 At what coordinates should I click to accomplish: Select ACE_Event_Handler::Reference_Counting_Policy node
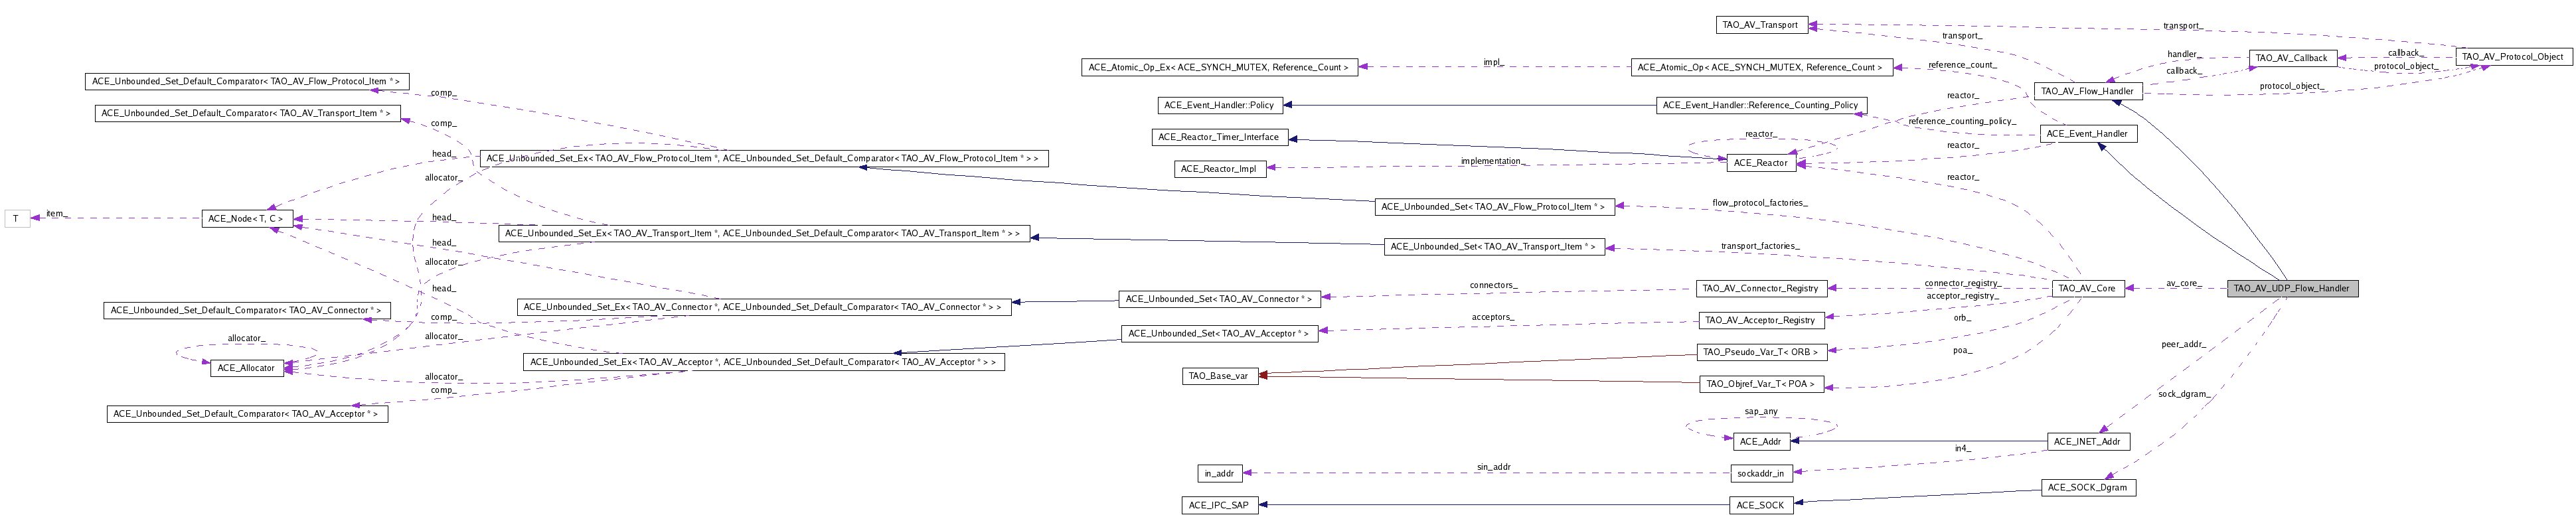click(x=1761, y=105)
